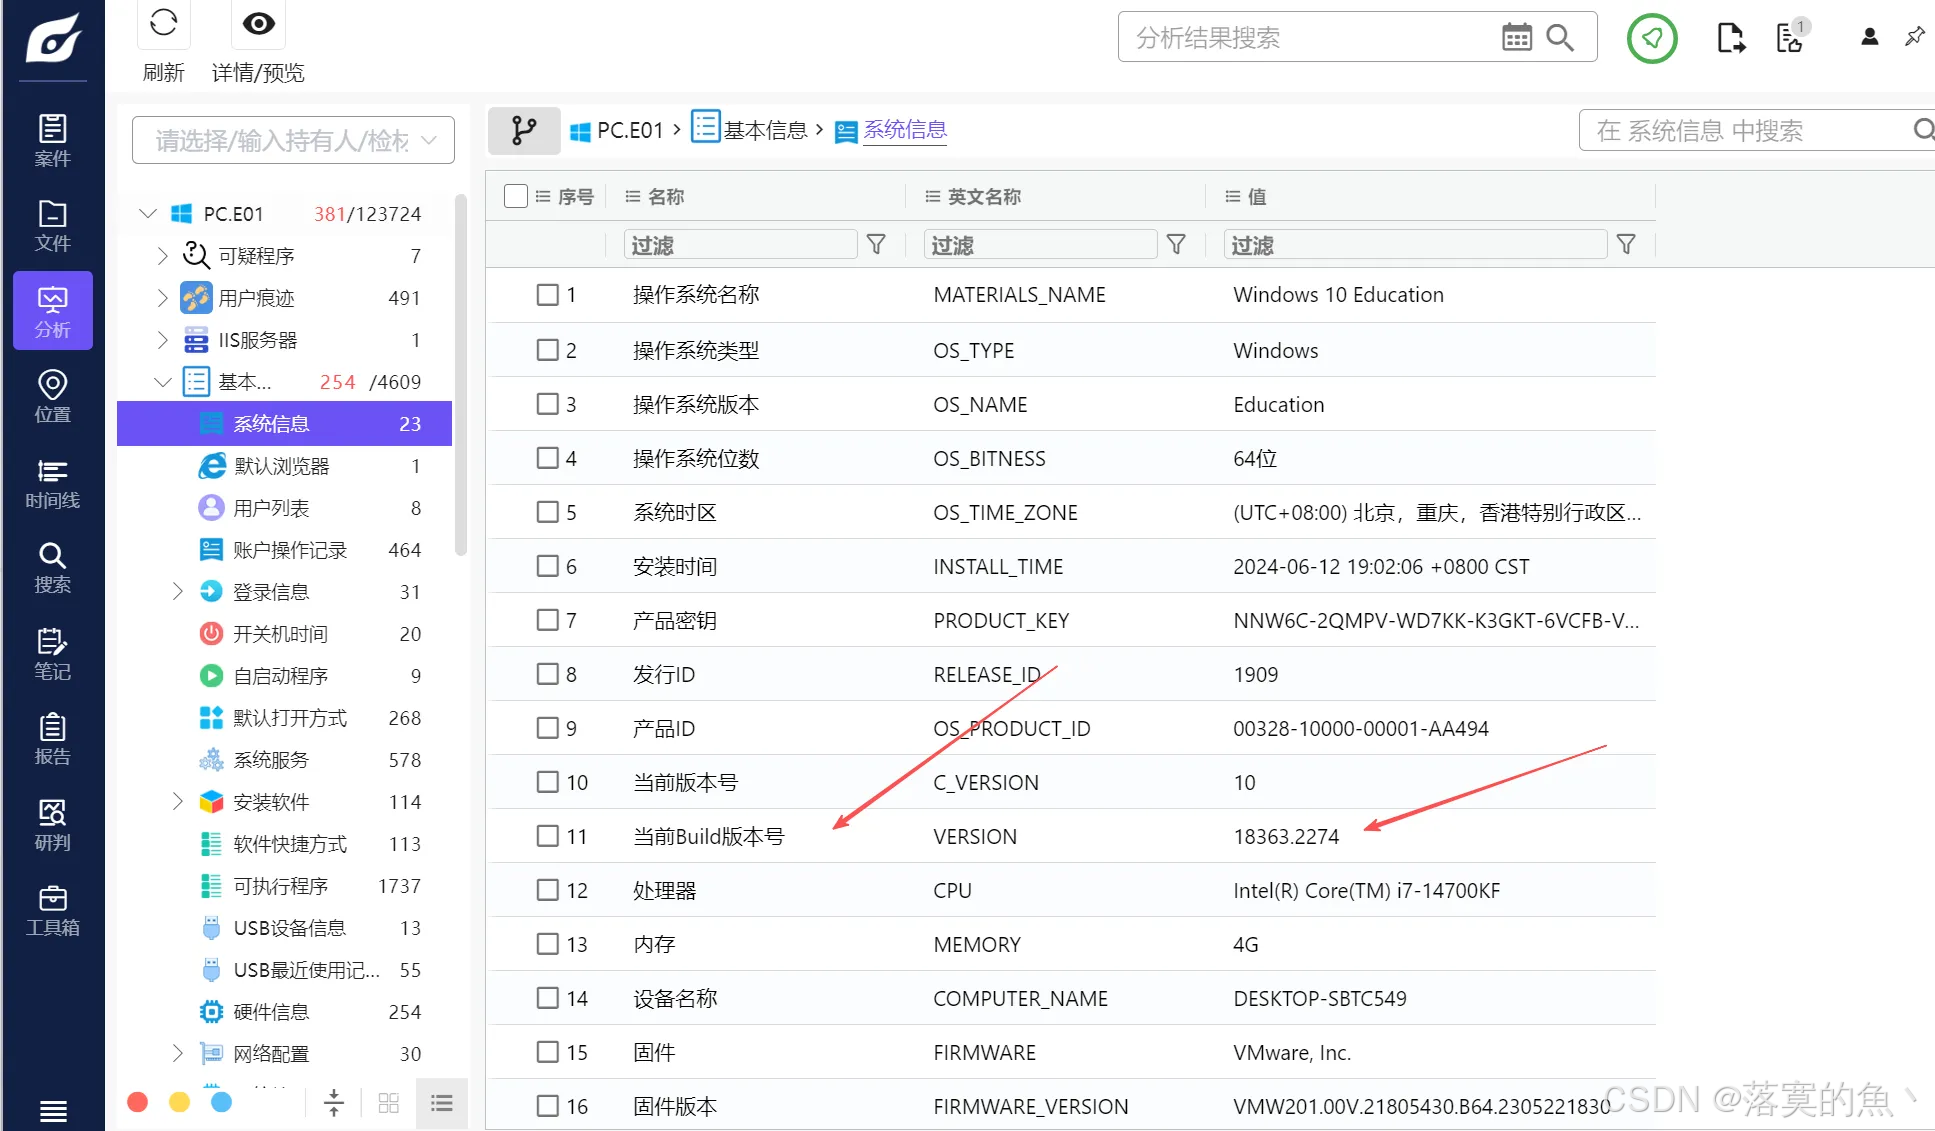The image size is (1935, 1131).
Task: Open the 案件 sidebar section
Action: tap(53, 141)
